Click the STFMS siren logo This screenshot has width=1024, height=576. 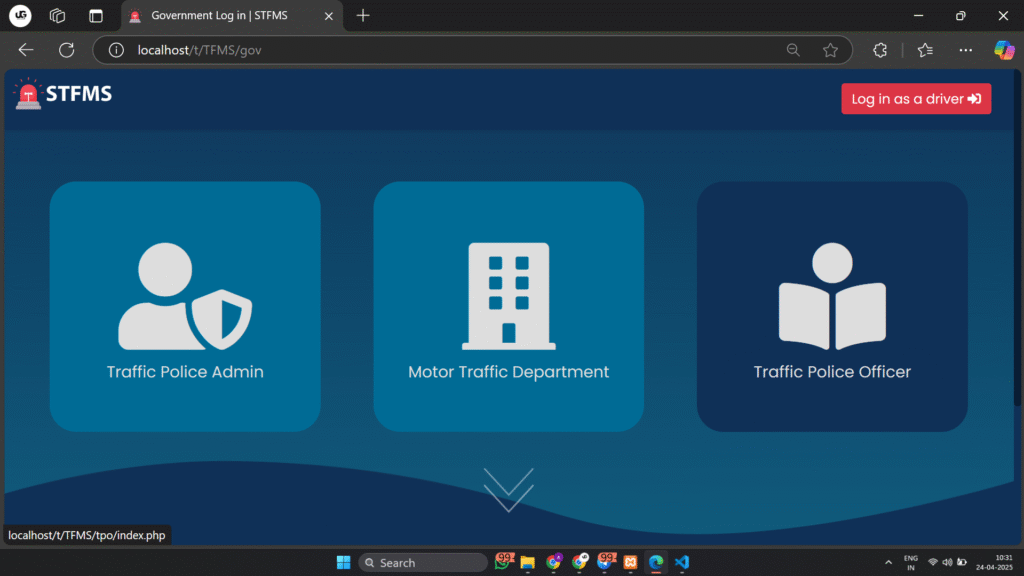[x=28, y=94]
